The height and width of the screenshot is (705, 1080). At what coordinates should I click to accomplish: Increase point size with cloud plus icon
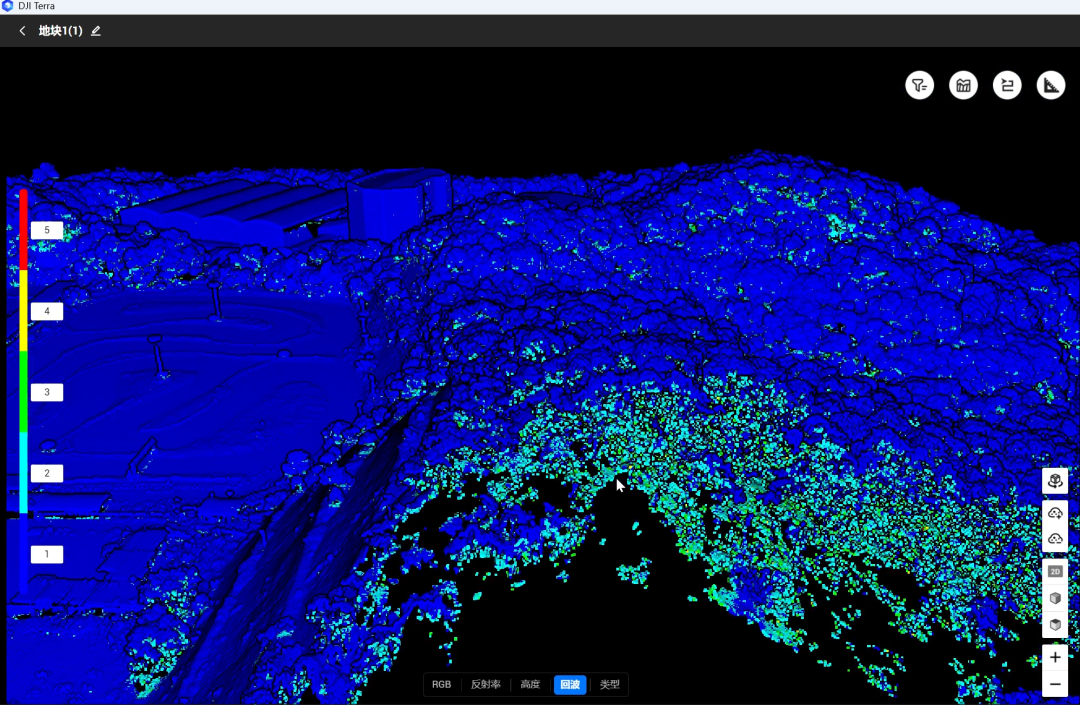(1055, 513)
